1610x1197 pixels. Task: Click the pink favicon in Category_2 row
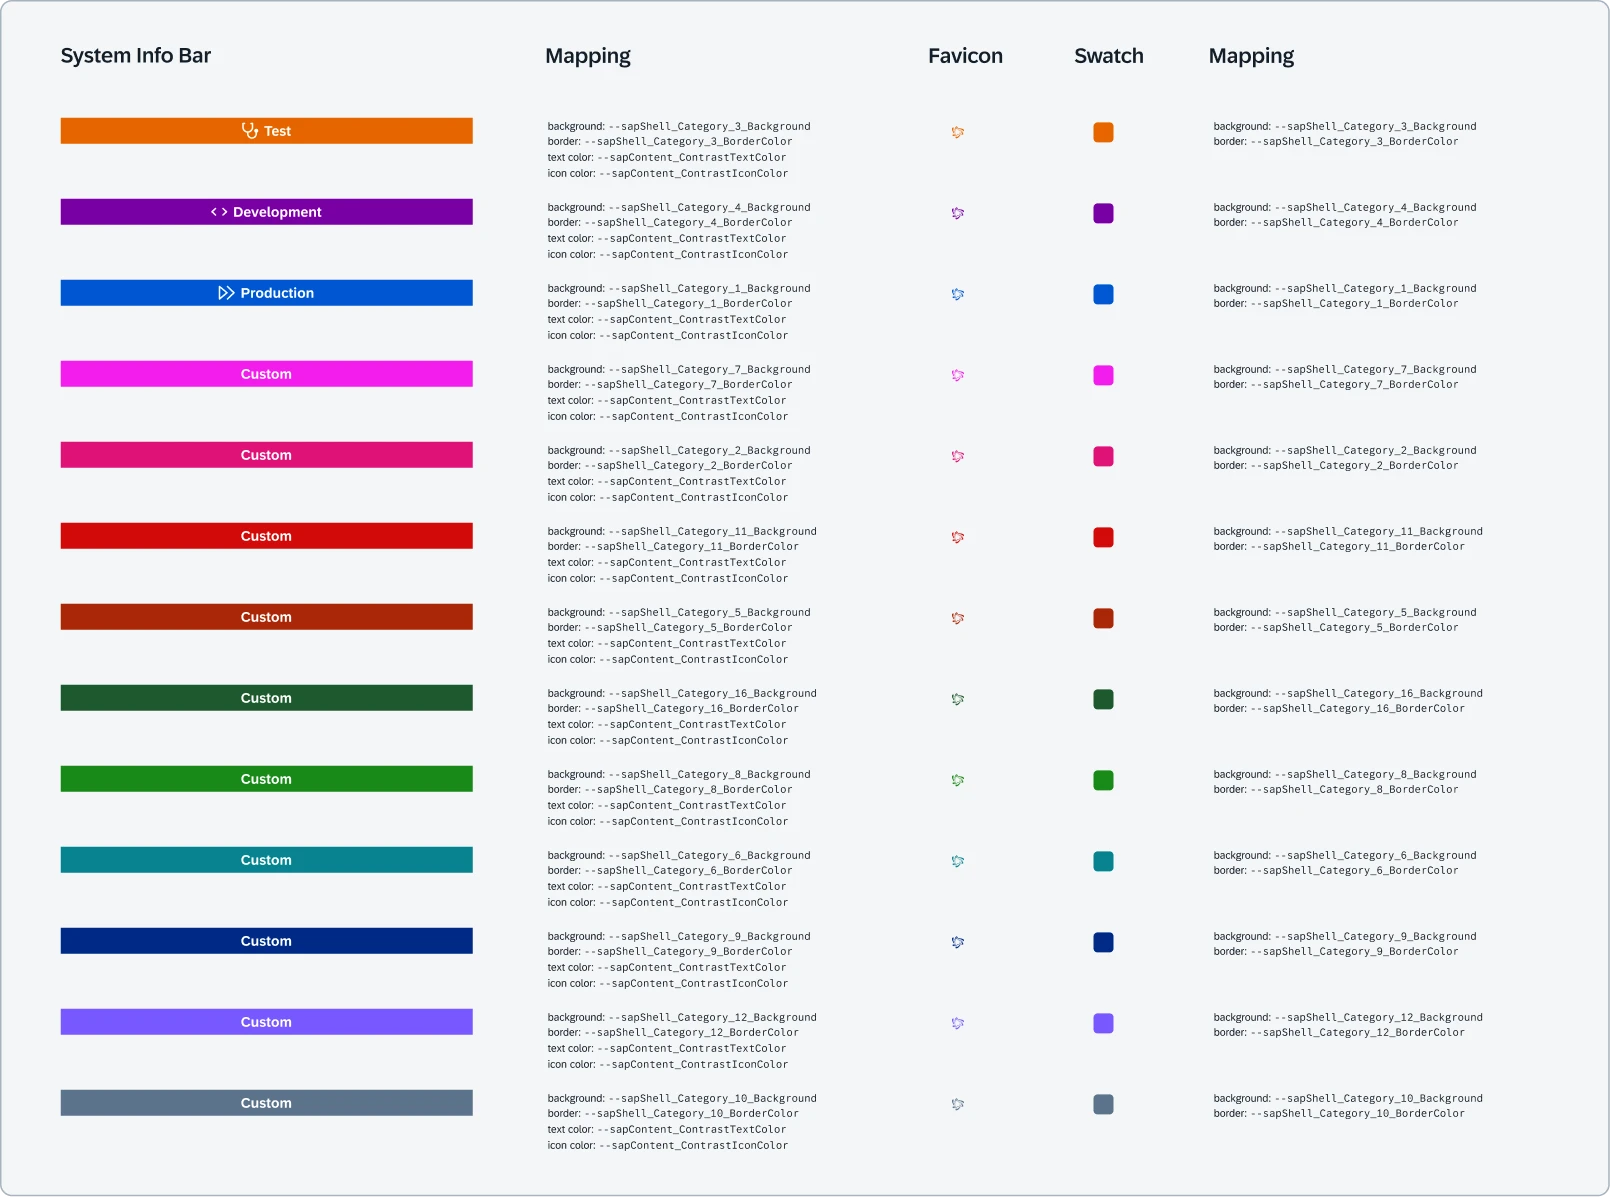(x=958, y=456)
